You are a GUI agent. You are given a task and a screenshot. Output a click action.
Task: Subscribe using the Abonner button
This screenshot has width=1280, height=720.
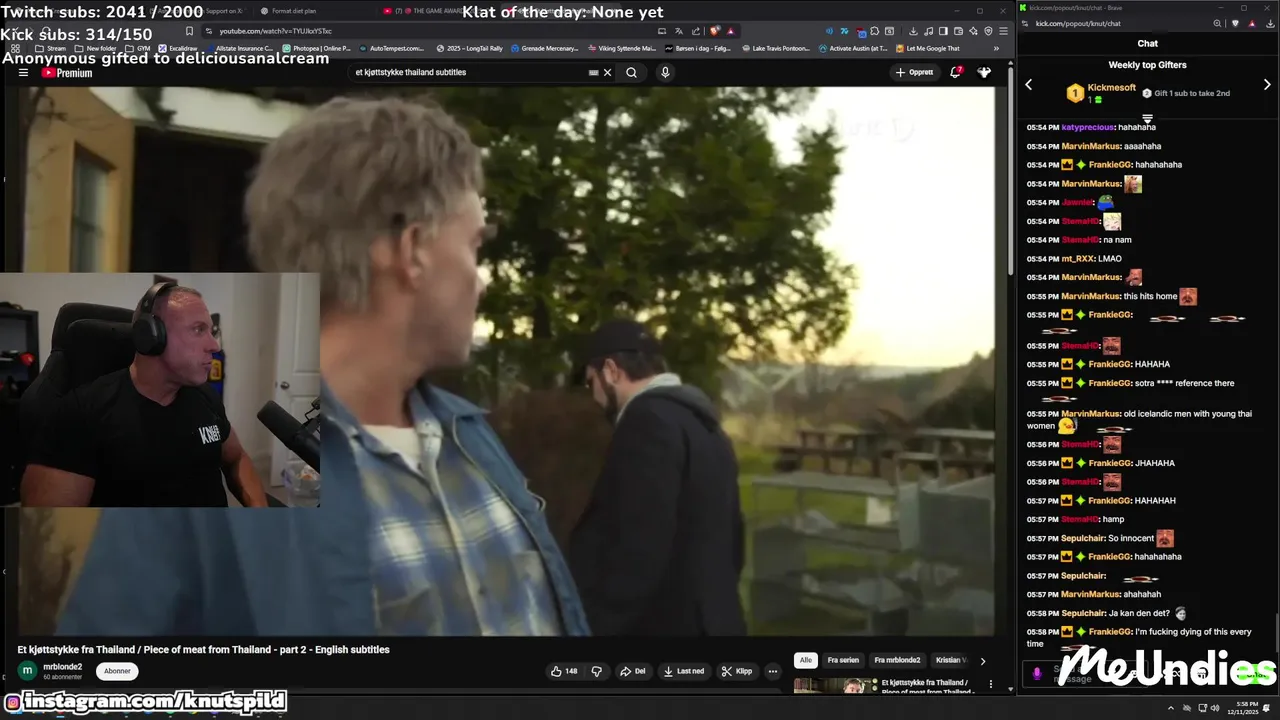(x=117, y=671)
